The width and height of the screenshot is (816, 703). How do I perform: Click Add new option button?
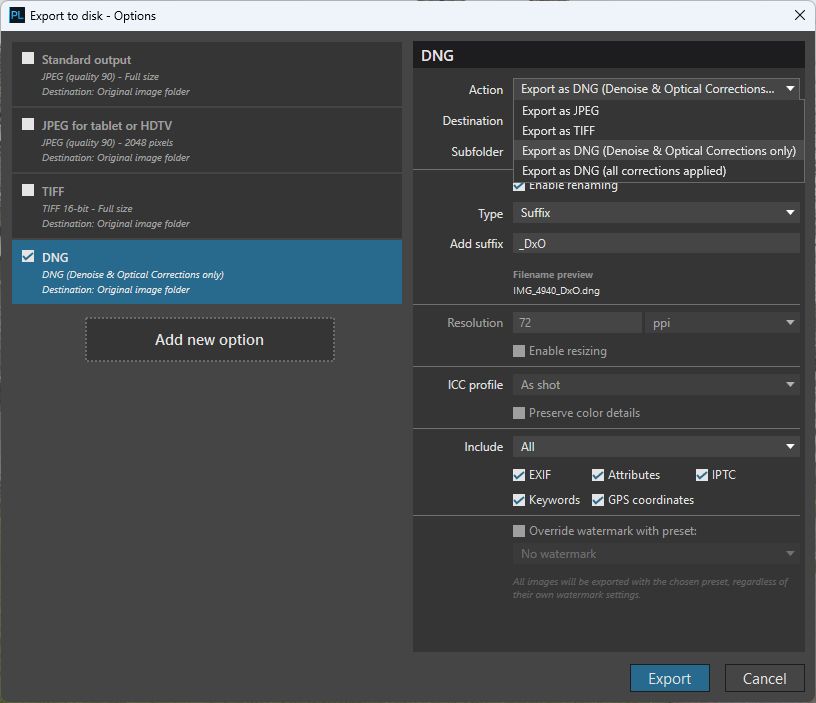(x=210, y=340)
